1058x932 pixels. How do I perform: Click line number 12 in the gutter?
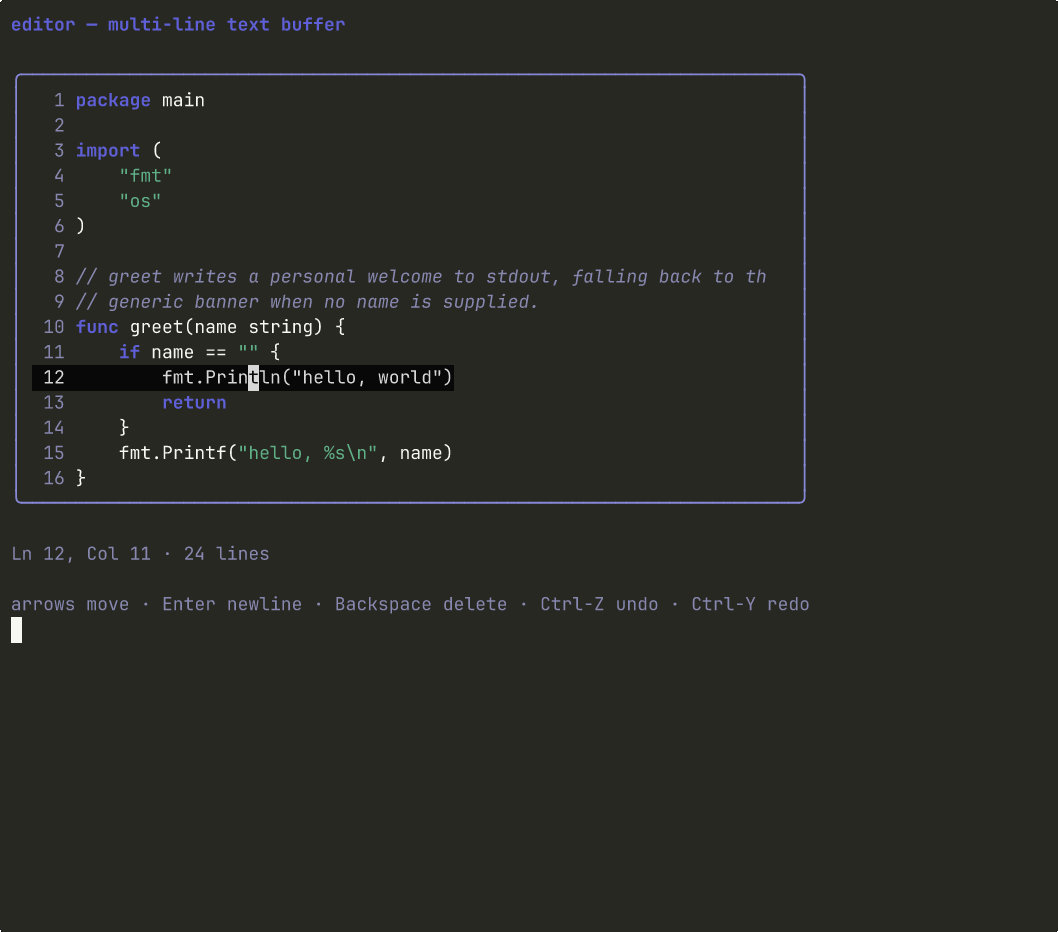click(54, 377)
